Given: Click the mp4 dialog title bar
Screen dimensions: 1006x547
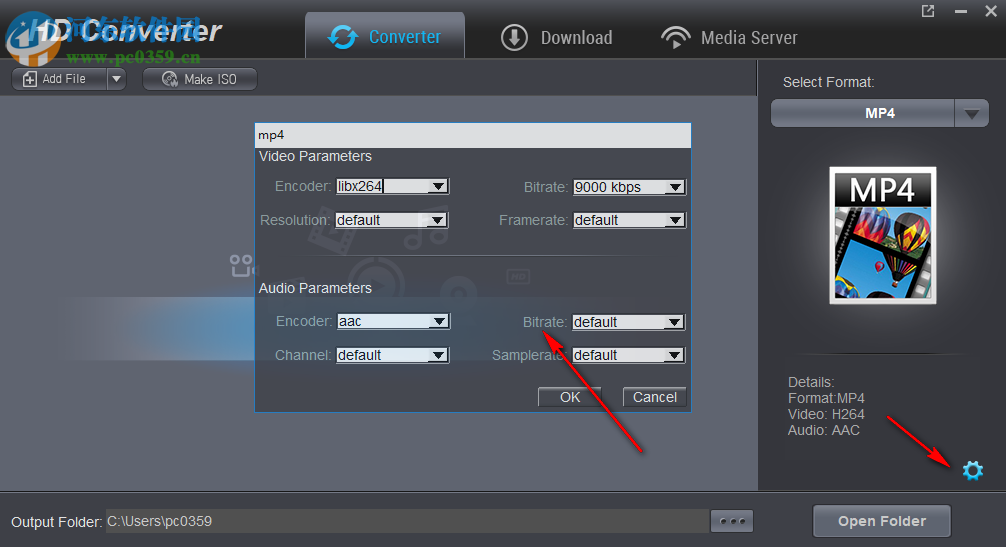Looking at the screenshot, I should click(x=473, y=135).
